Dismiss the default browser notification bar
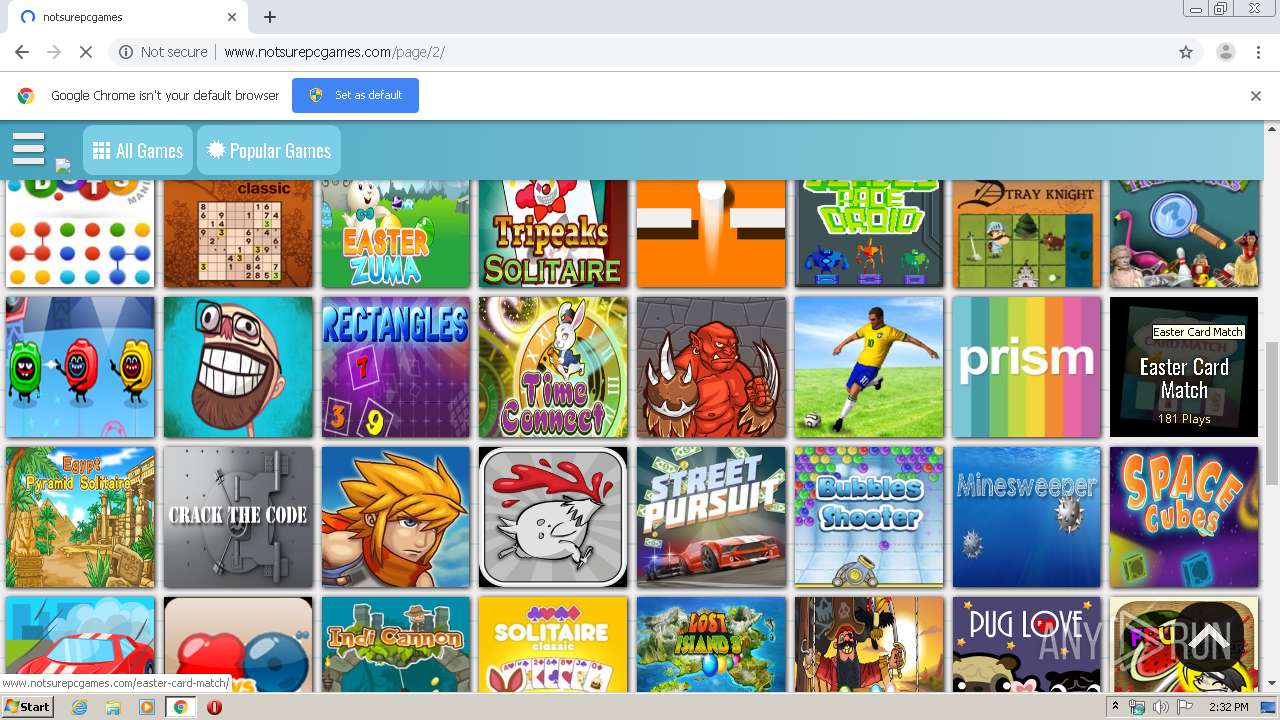Viewport: 1280px width, 720px height. click(x=1256, y=96)
